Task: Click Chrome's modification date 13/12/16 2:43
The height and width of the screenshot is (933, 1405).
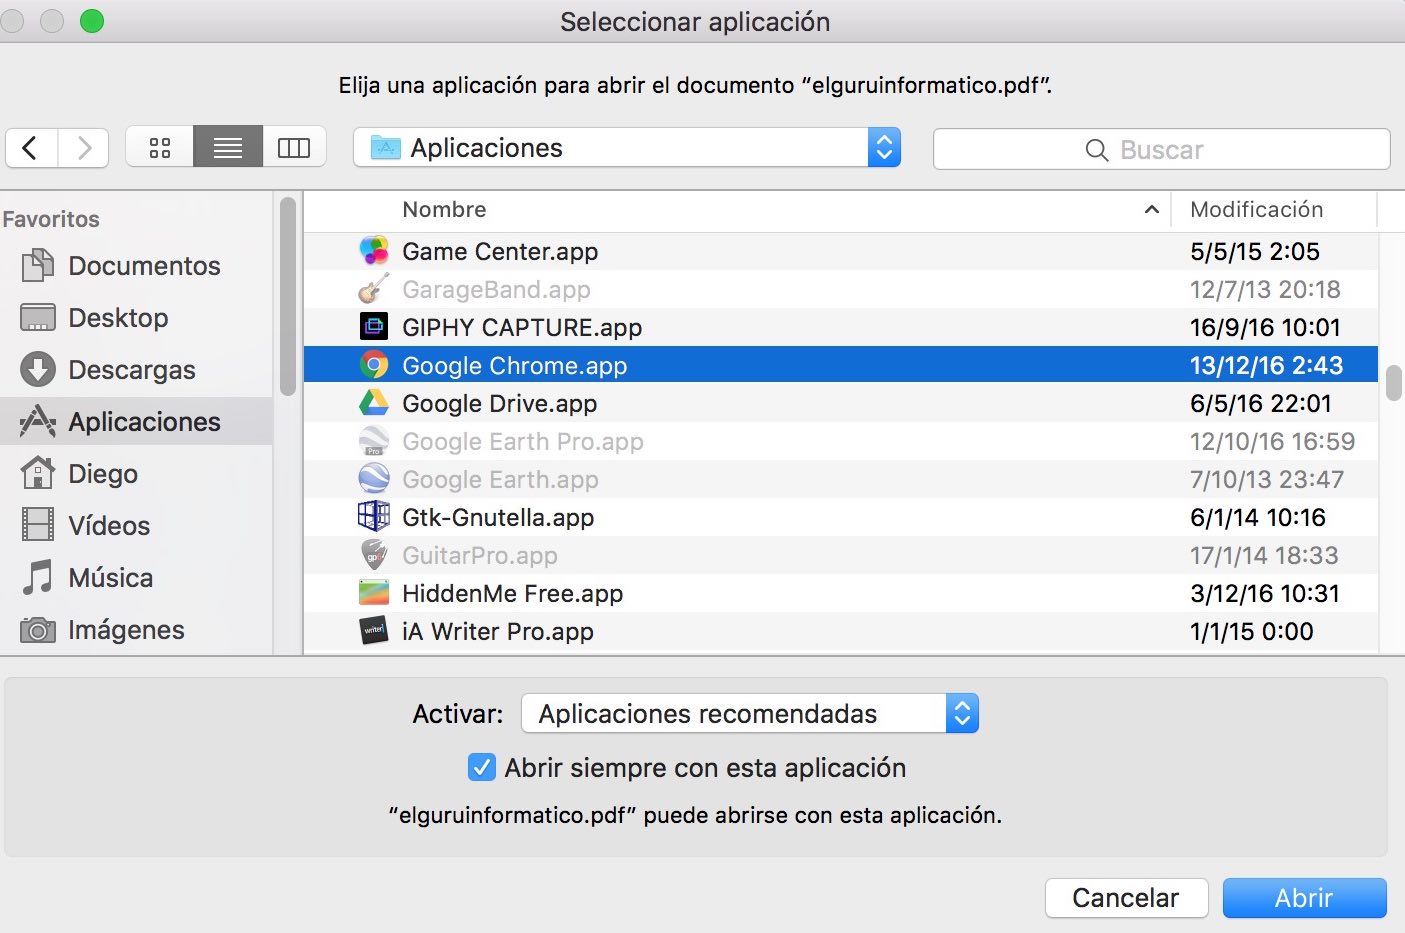Action: 1266,365
